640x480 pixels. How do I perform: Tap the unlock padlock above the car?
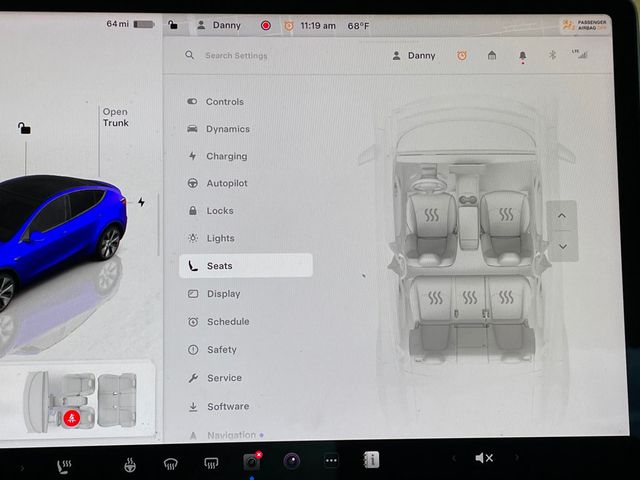pos(24,128)
